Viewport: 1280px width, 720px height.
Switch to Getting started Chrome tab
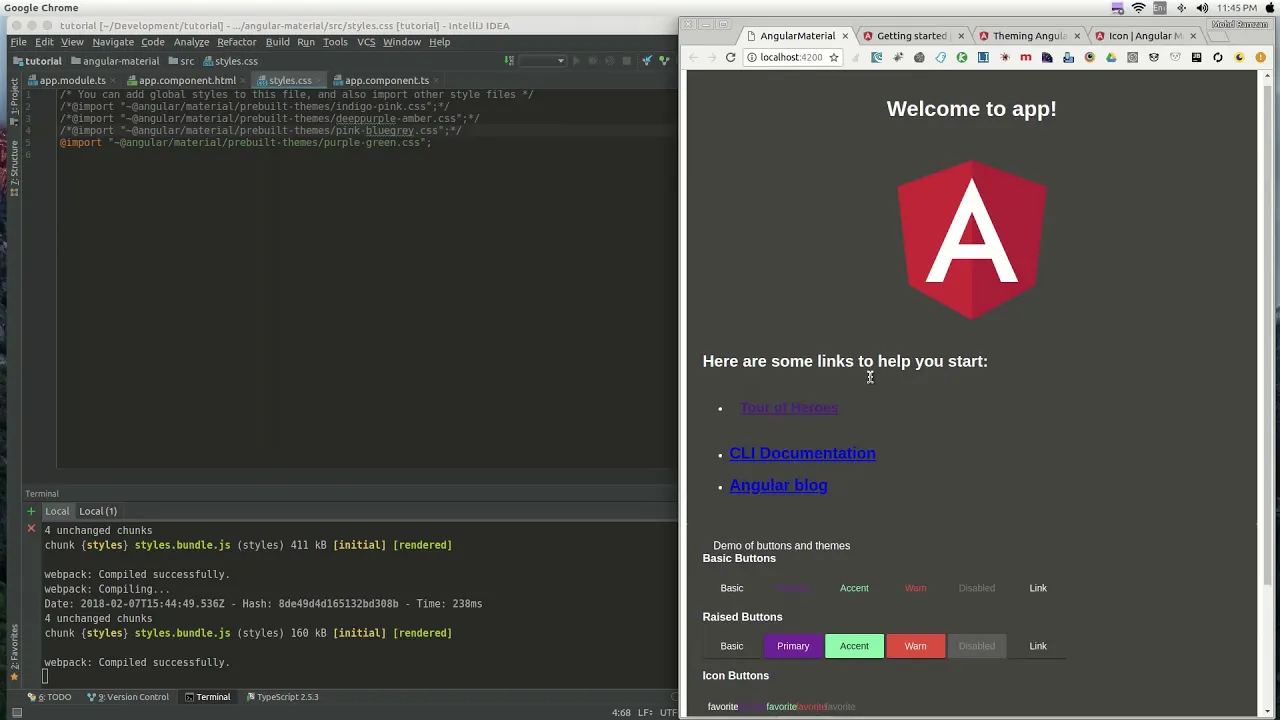pyautogui.click(x=912, y=36)
